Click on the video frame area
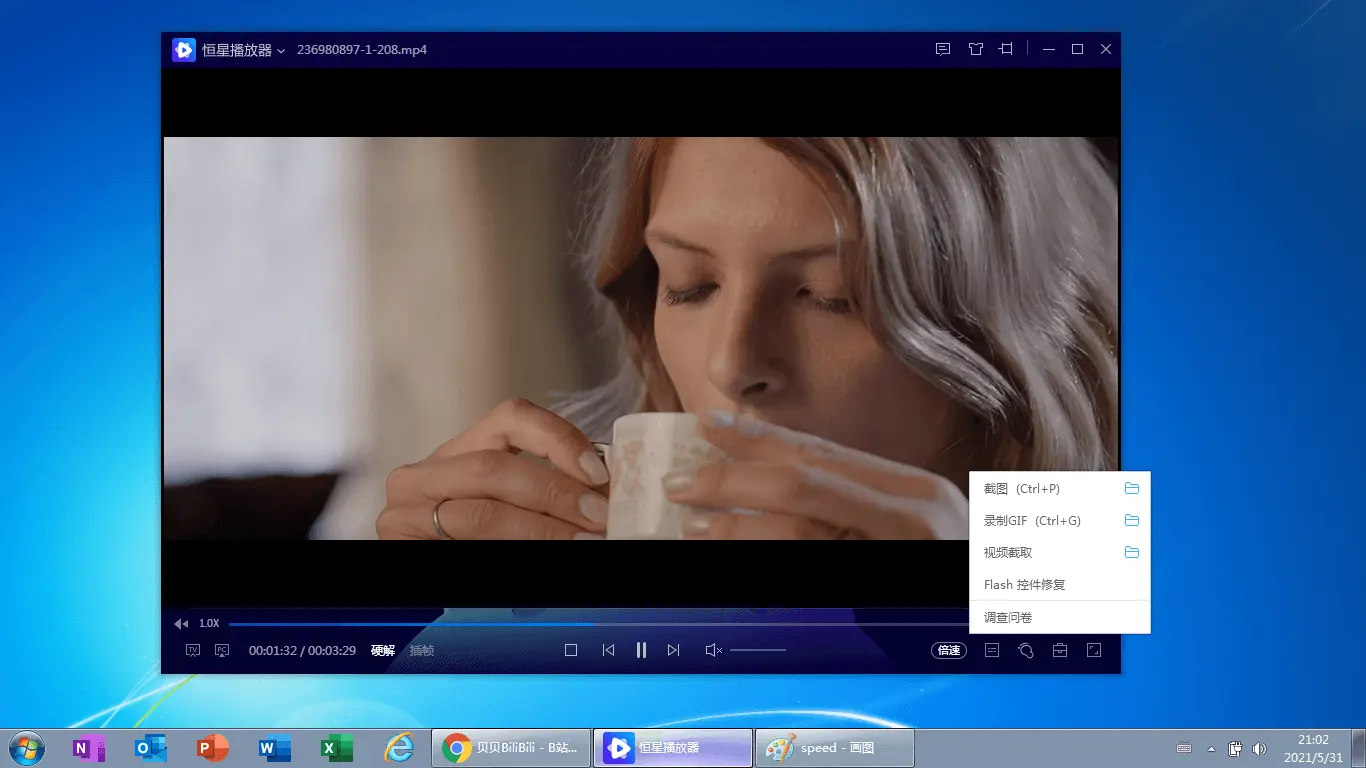The image size is (1366, 768). (640, 338)
